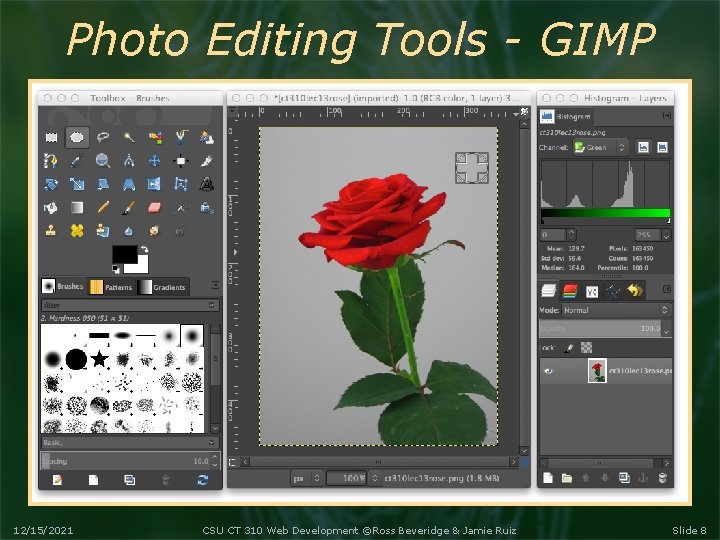Select the Select by Color tool
720x540 pixels.
(155, 137)
